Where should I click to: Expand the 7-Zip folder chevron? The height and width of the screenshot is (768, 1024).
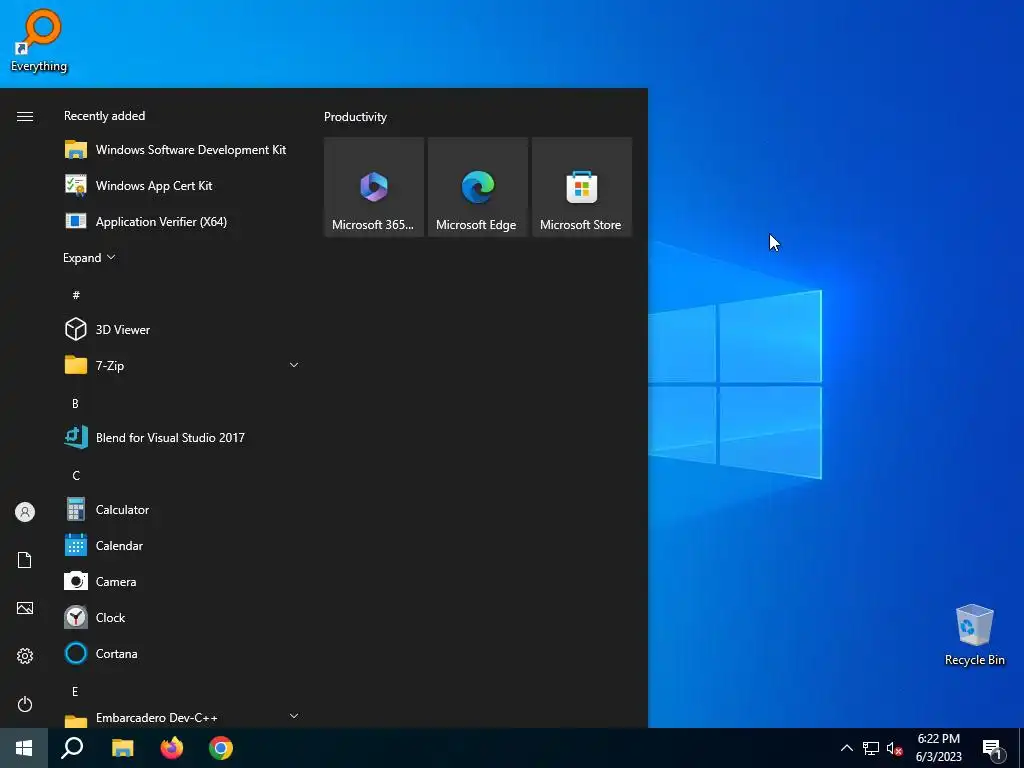tap(294, 365)
